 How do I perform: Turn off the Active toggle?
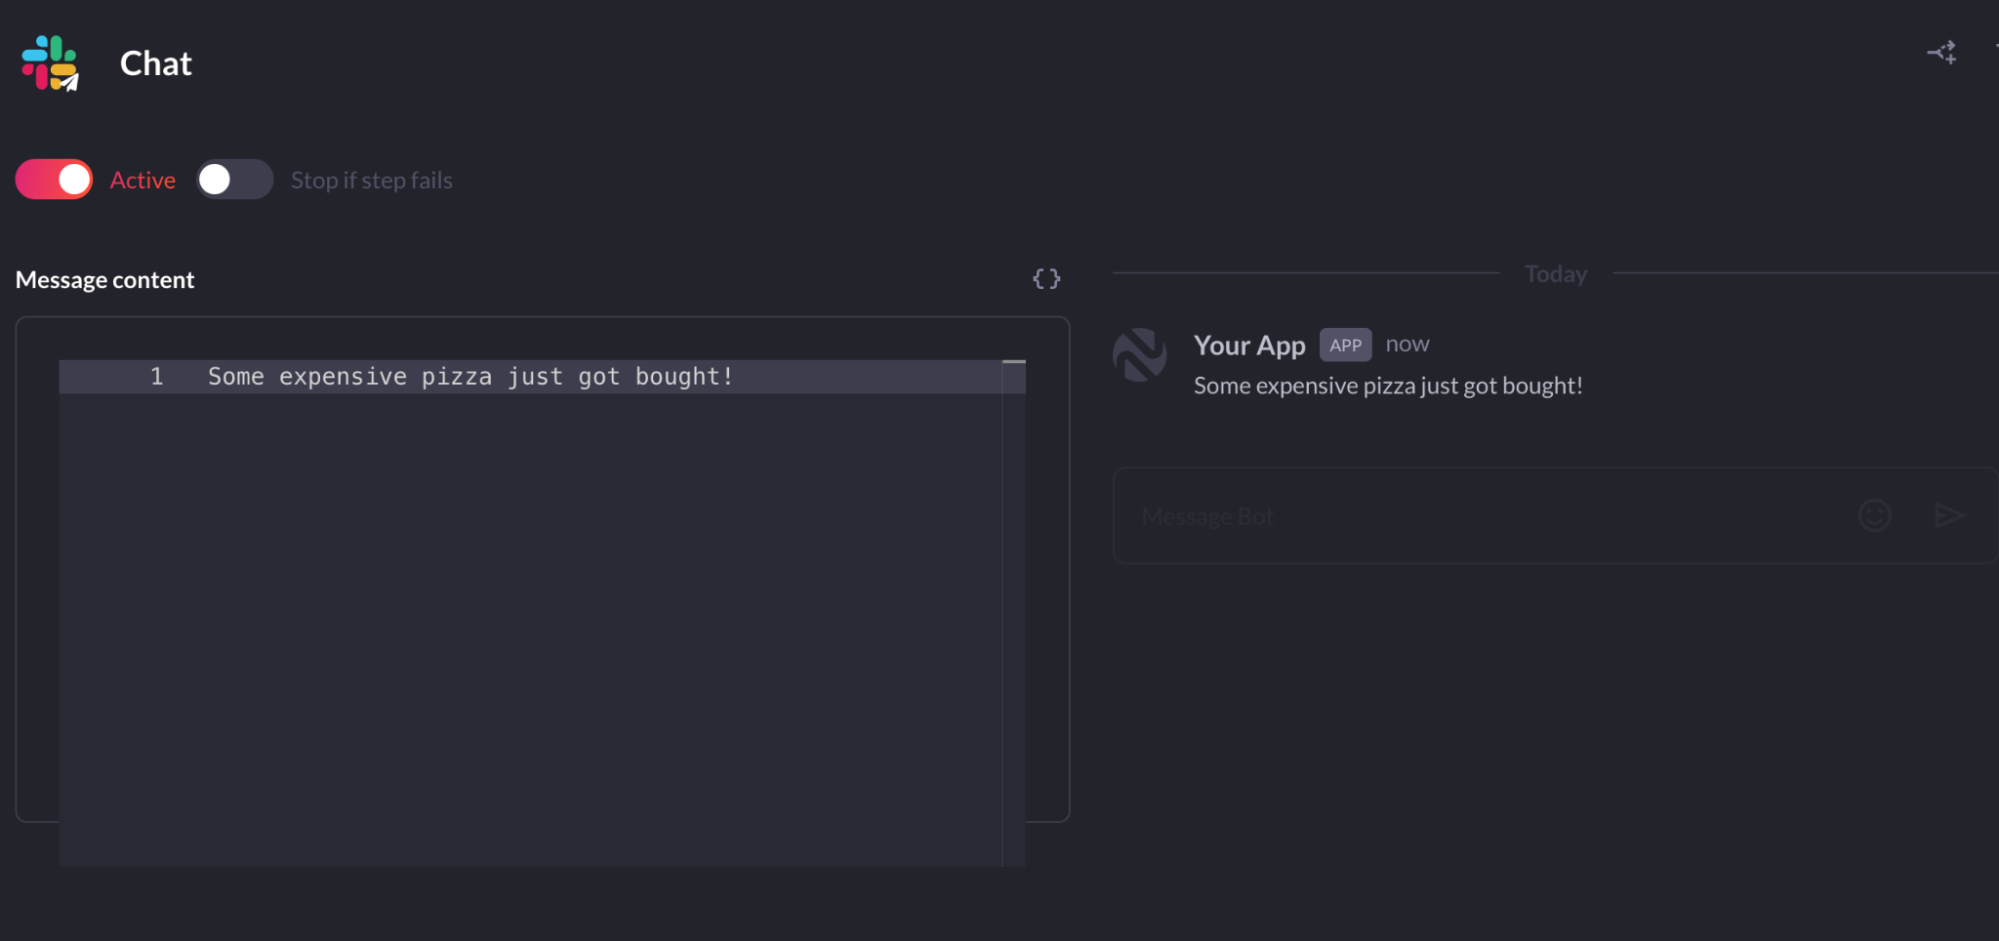[x=54, y=179]
